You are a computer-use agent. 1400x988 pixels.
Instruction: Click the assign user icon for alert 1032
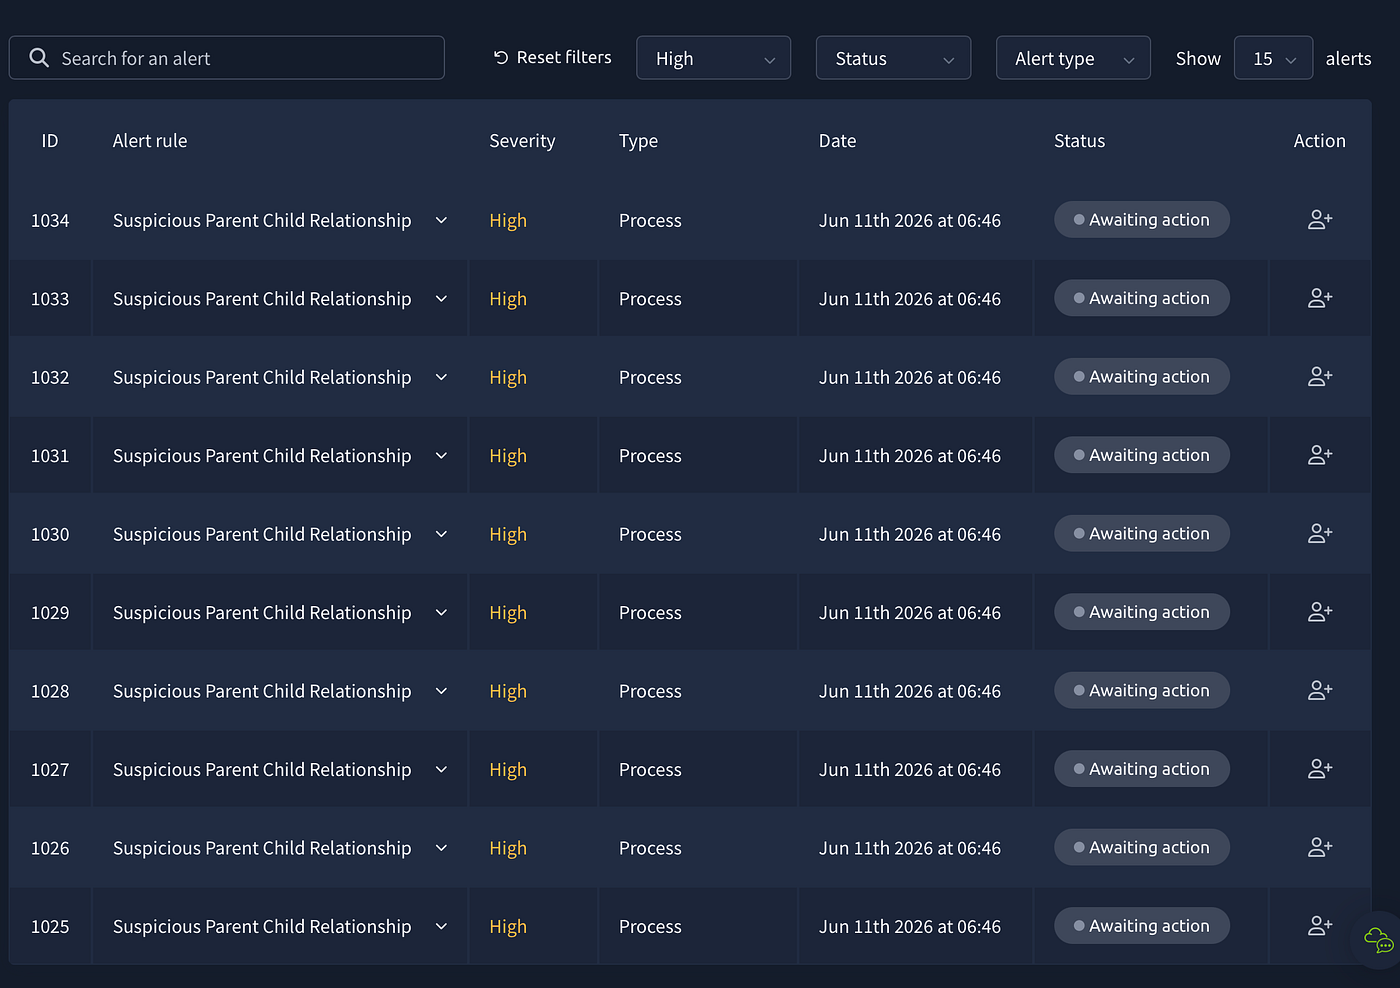click(x=1320, y=377)
